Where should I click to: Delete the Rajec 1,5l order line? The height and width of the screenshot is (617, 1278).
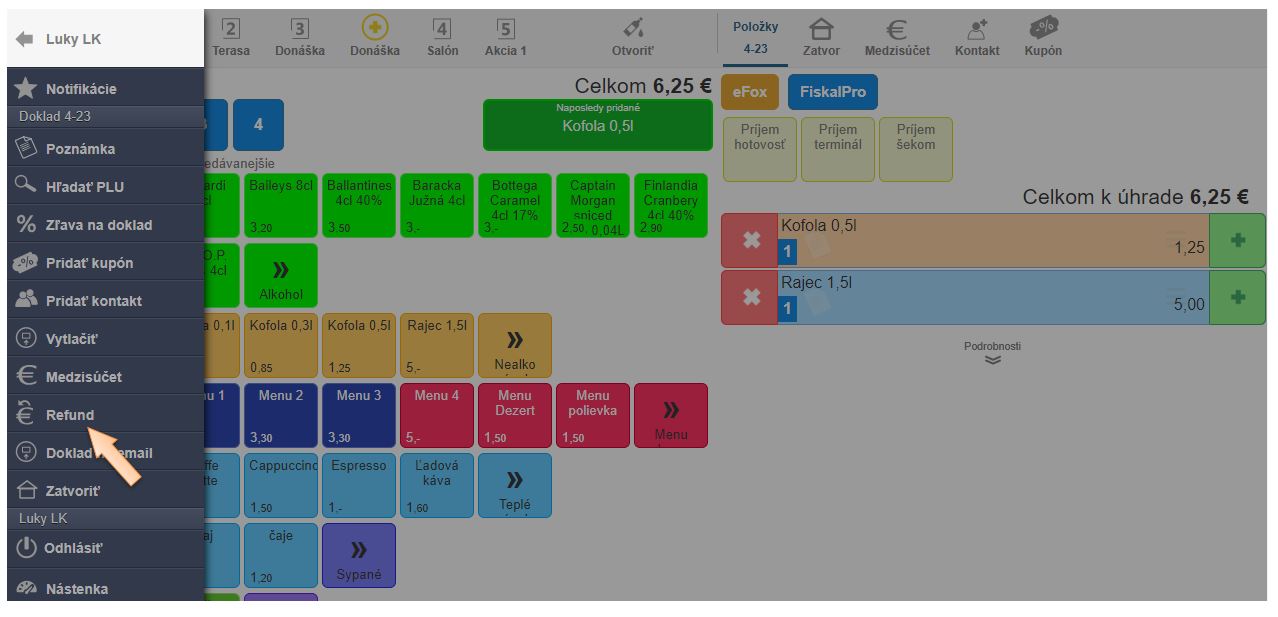click(750, 297)
